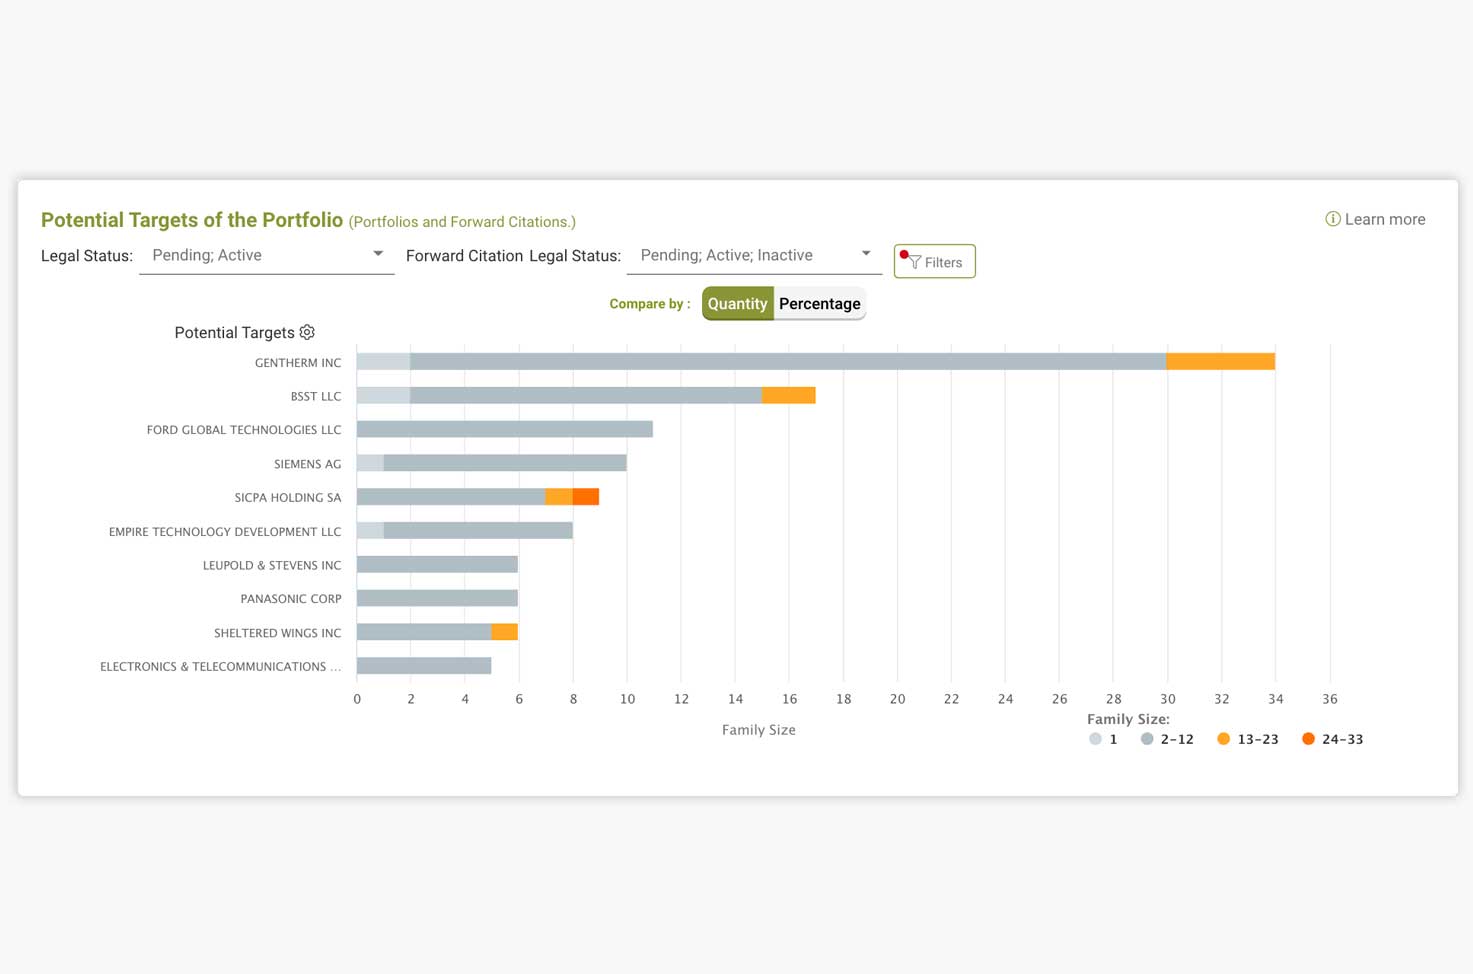Click Potential Targets of the Portfolio title
Screen dimensions: 1473x974
coord(192,220)
